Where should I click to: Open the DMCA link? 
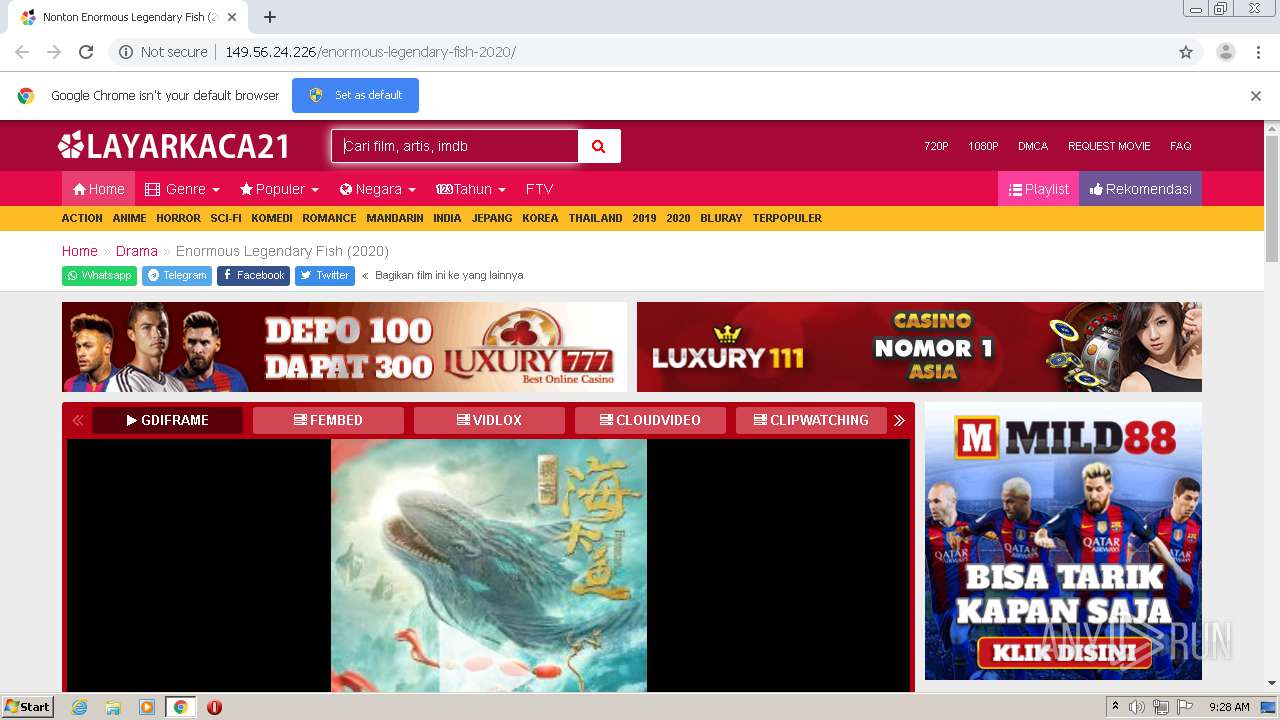coord(1033,146)
